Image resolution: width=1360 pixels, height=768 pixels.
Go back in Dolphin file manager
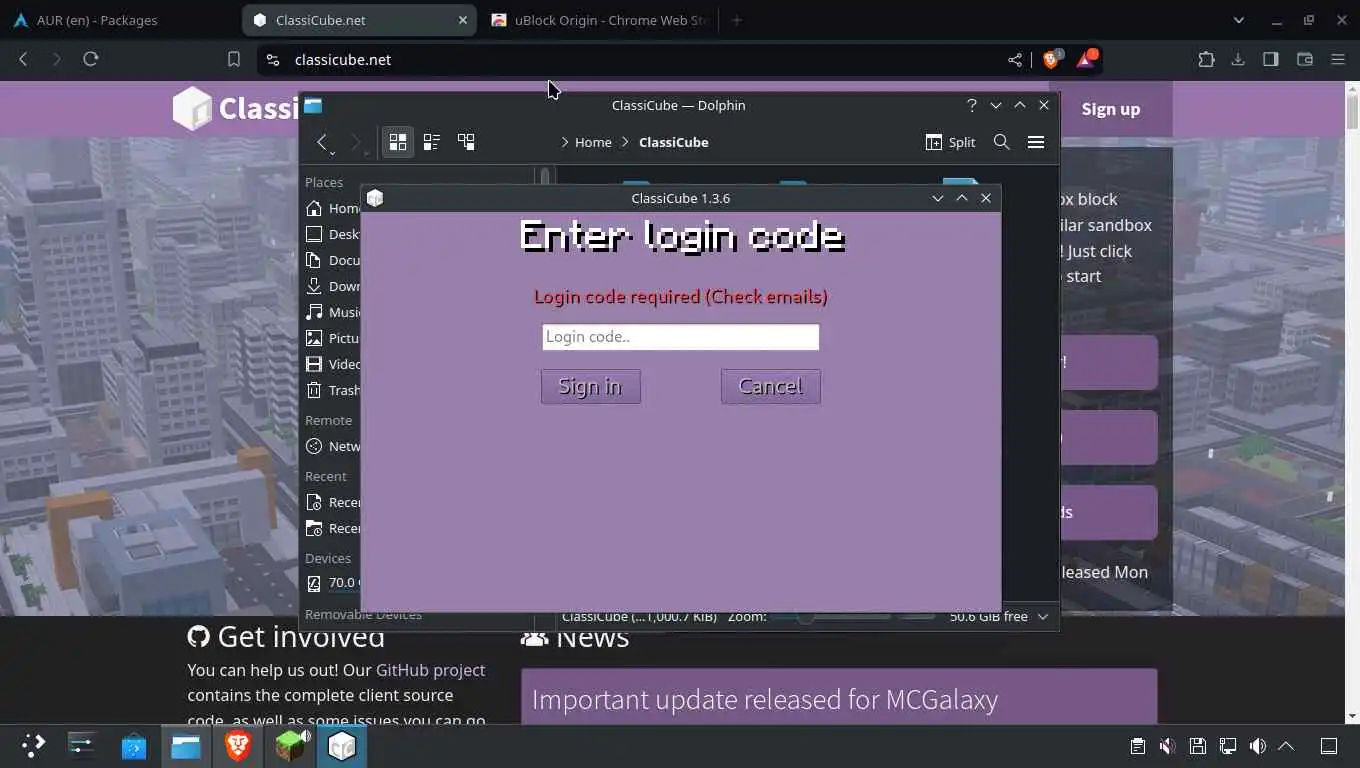tap(322, 142)
